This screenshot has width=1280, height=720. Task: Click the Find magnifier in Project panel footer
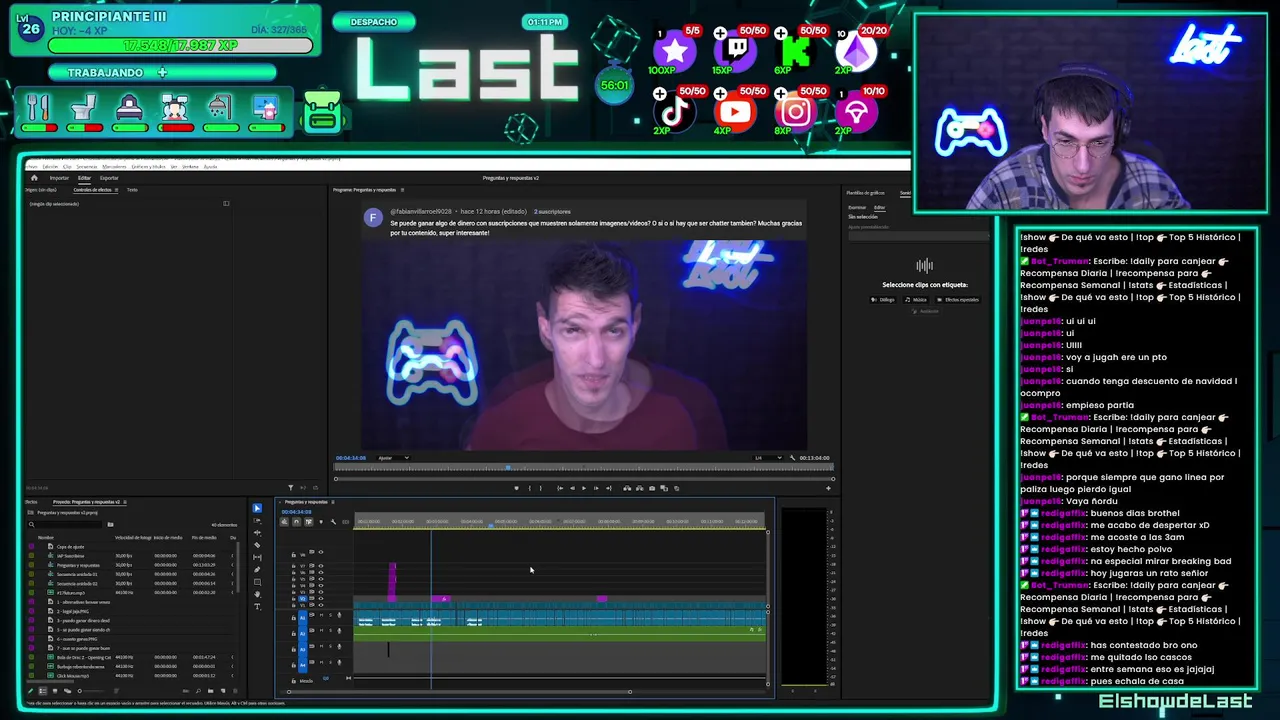pos(198,691)
